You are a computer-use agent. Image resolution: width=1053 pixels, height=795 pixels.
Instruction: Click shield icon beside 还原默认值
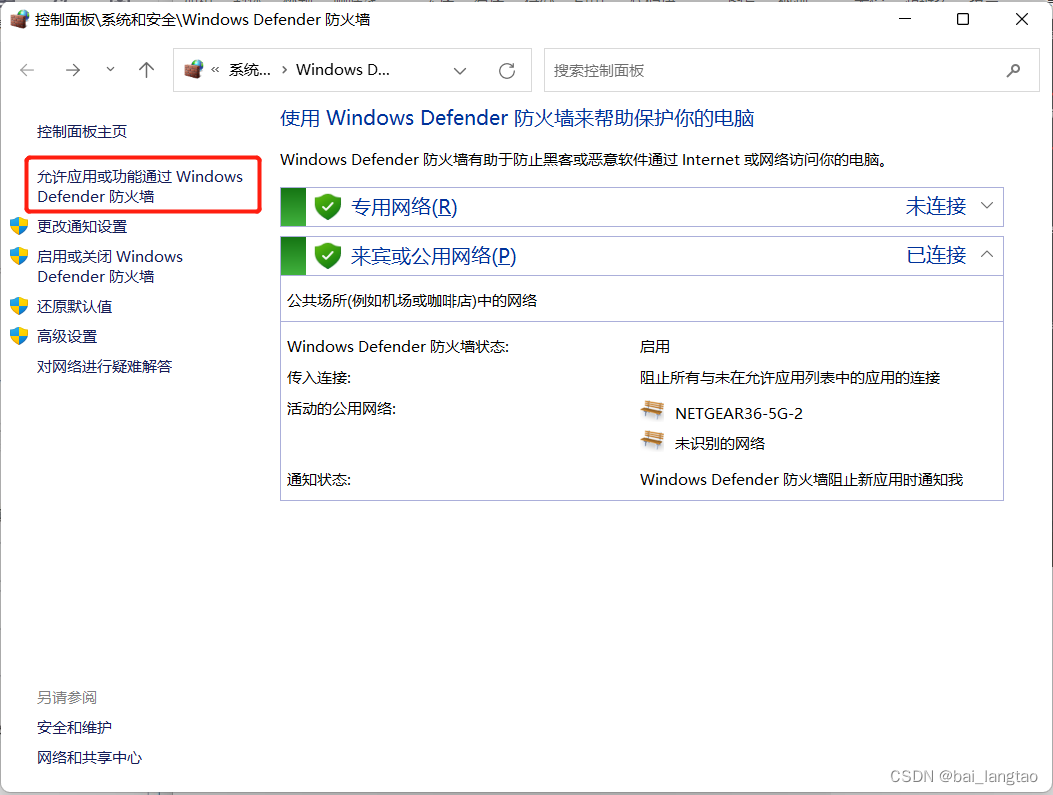[19, 306]
